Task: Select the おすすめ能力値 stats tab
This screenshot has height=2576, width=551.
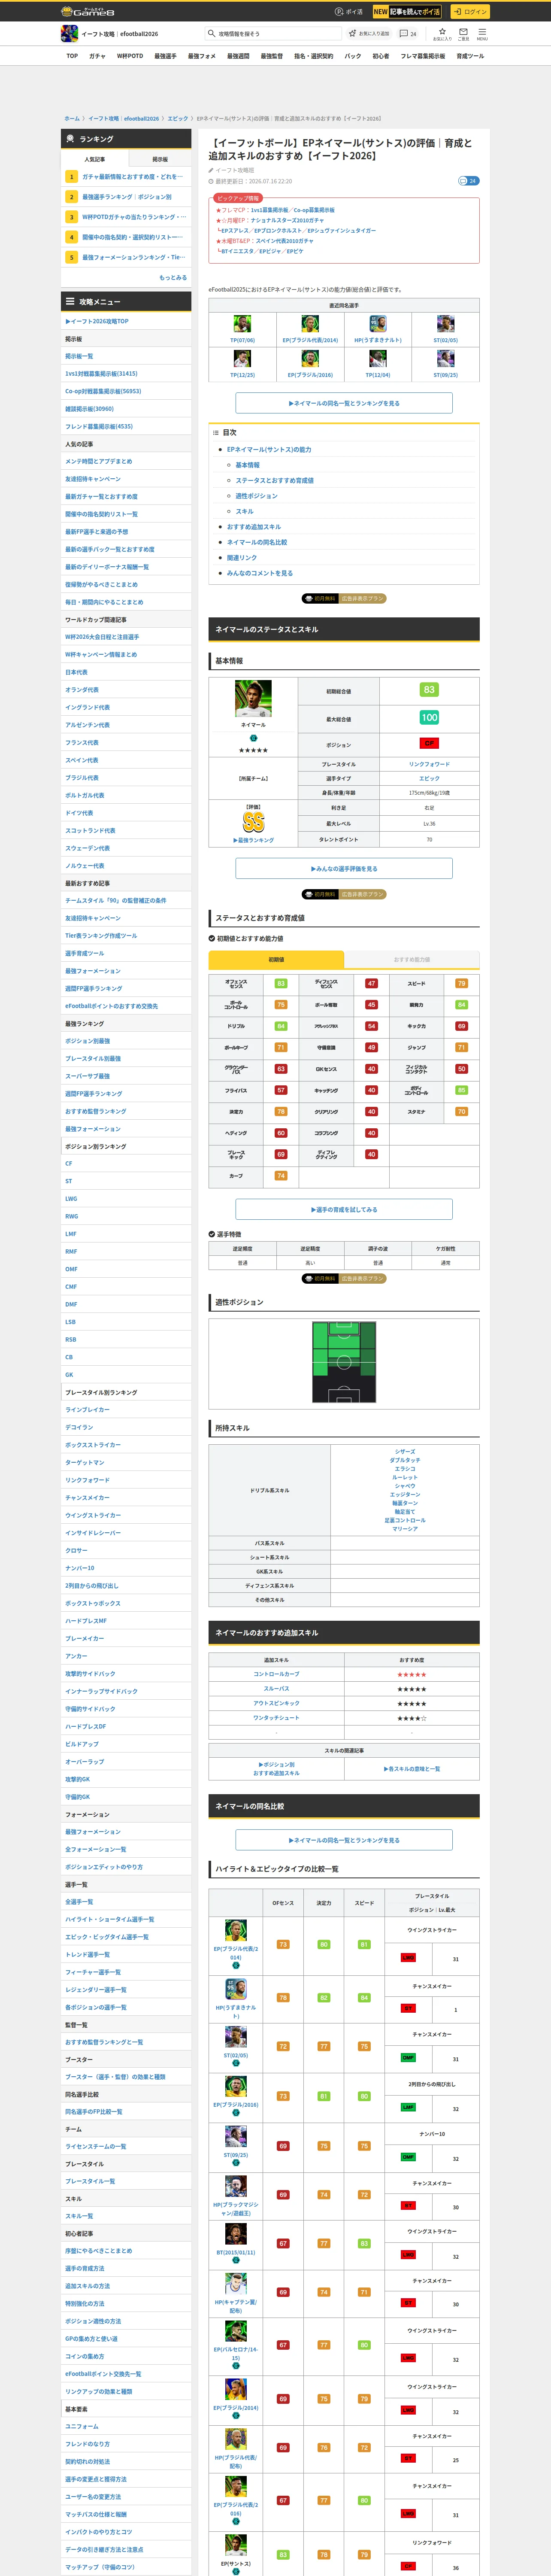Action: (411, 959)
